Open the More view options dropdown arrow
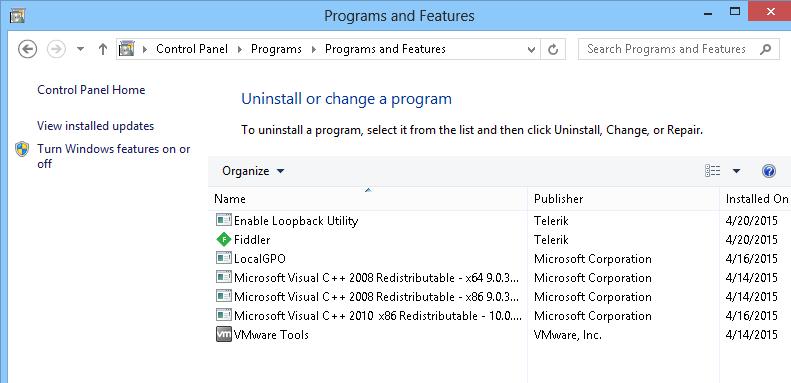Image resolution: width=791 pixels, height=383 pixels. [736, 171]
